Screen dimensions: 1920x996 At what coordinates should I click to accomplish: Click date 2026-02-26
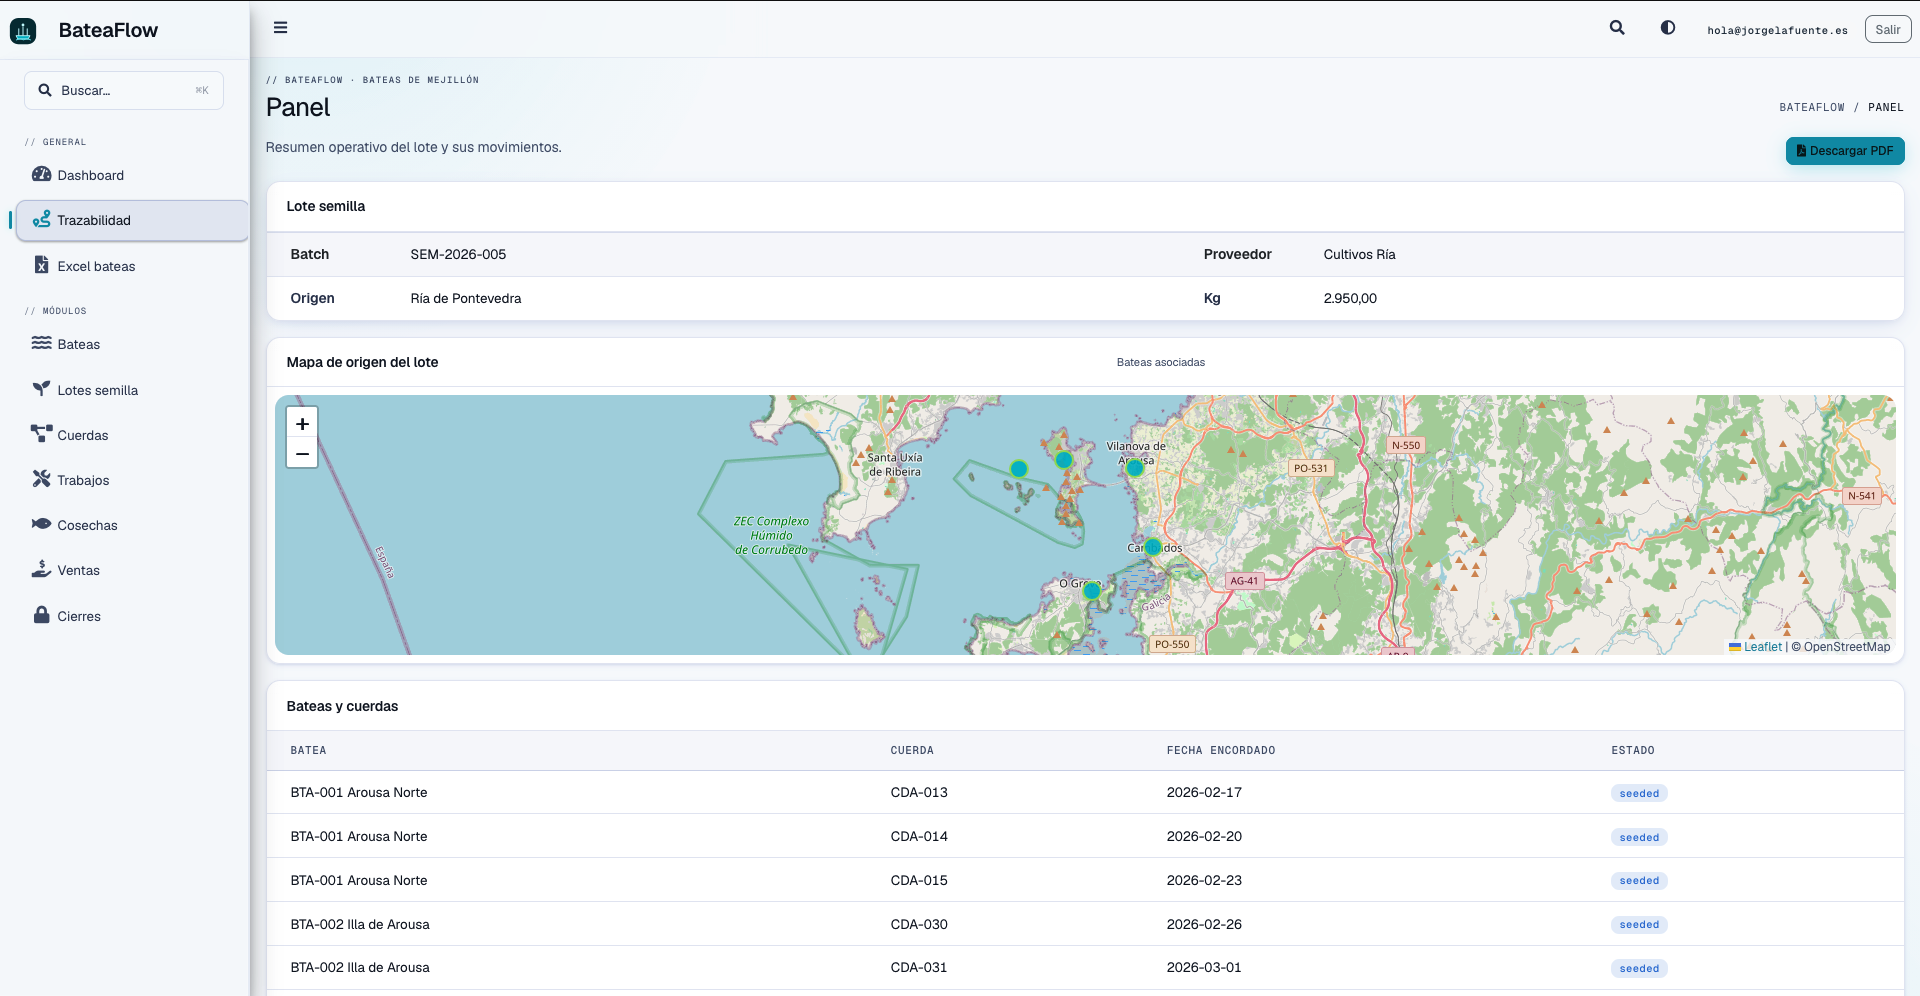click(x=1204, y=924)
